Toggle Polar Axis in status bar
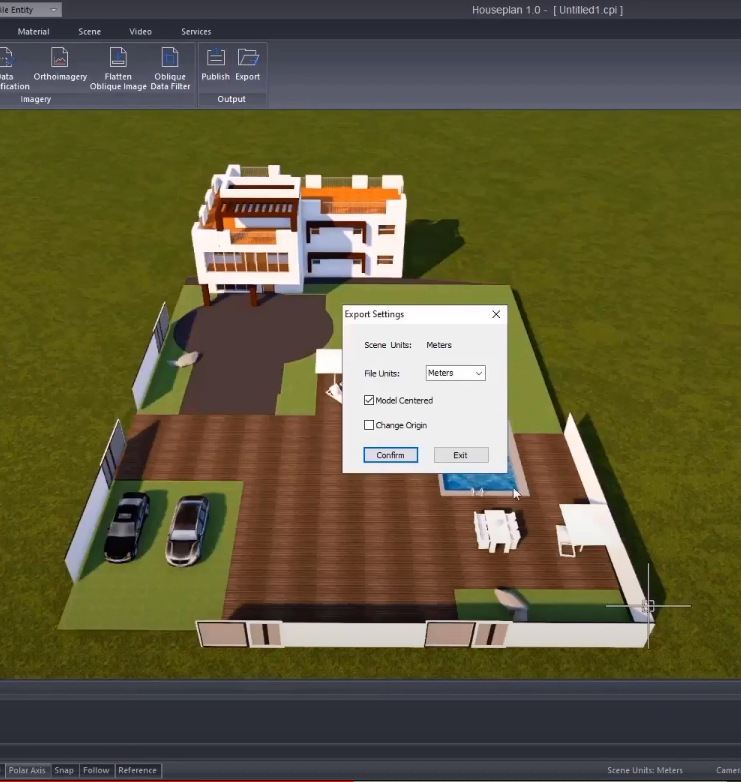This screenshot has width=741, height=782. click(27, 771)
